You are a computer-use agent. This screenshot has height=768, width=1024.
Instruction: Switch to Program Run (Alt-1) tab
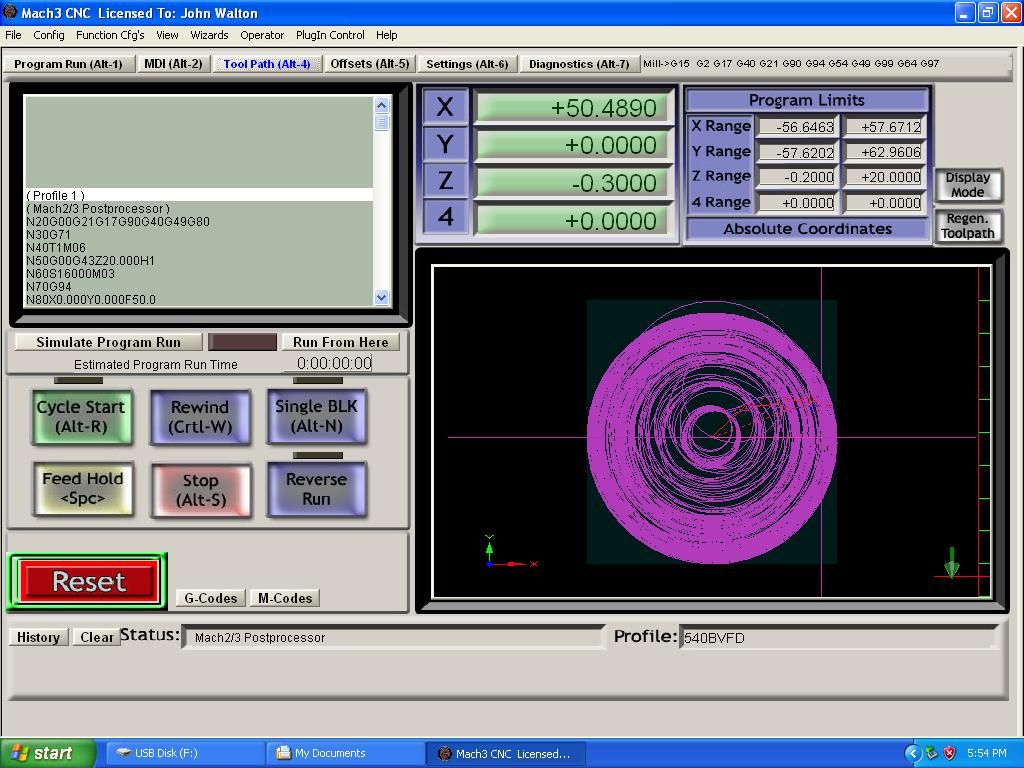(69, 64)
